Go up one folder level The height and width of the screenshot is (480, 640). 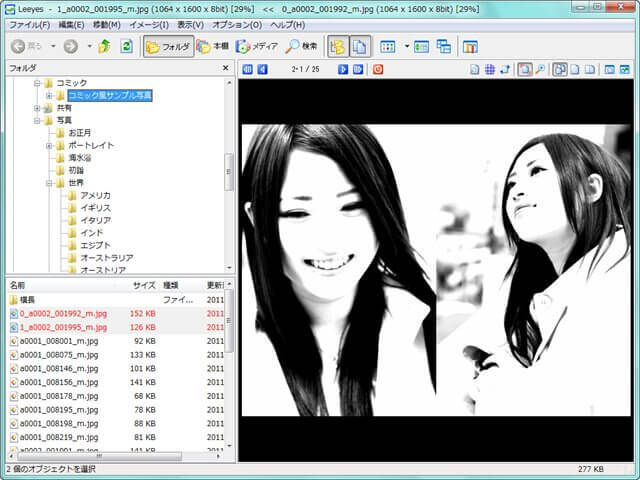tap(104, 46)
